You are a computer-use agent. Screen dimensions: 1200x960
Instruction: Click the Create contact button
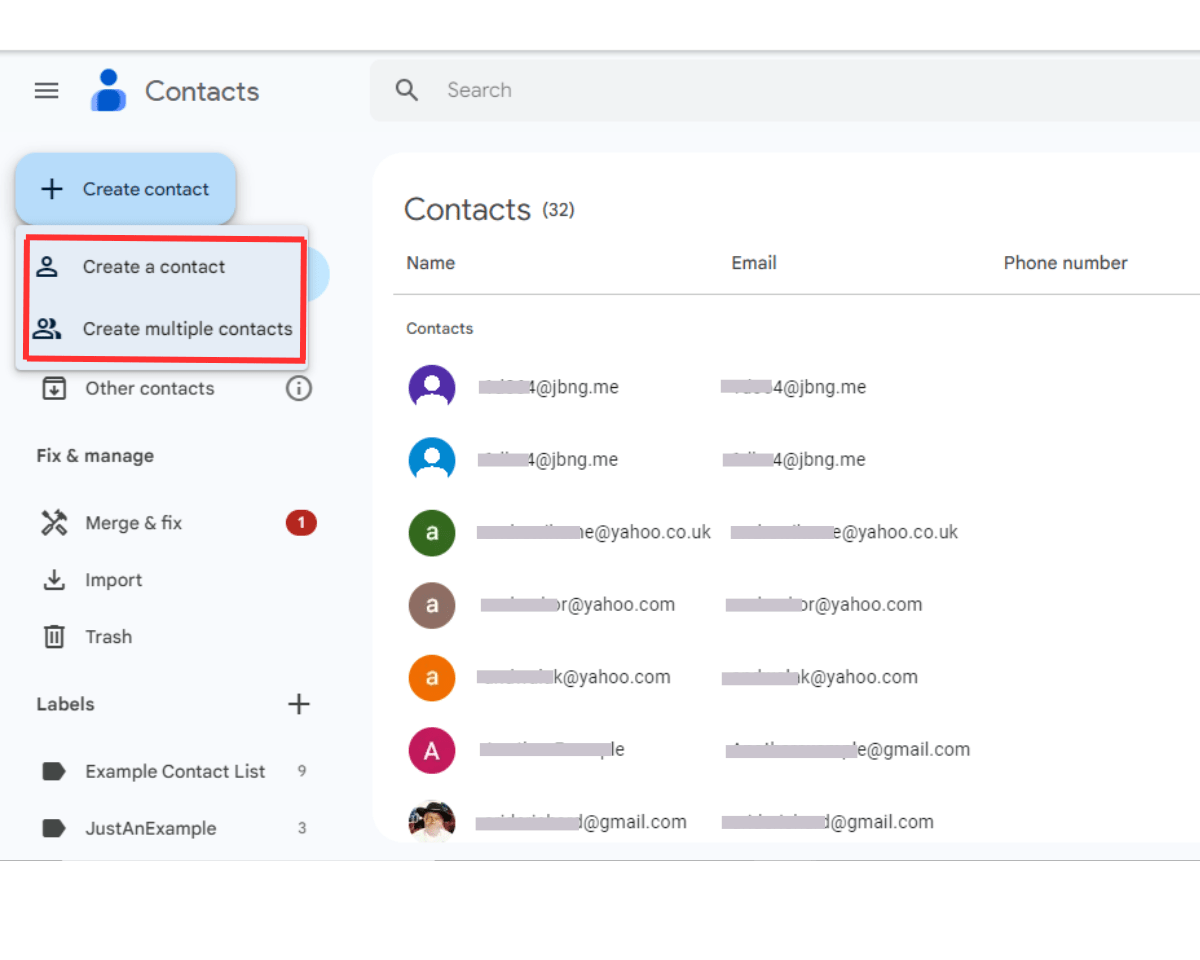click(125, 189)
